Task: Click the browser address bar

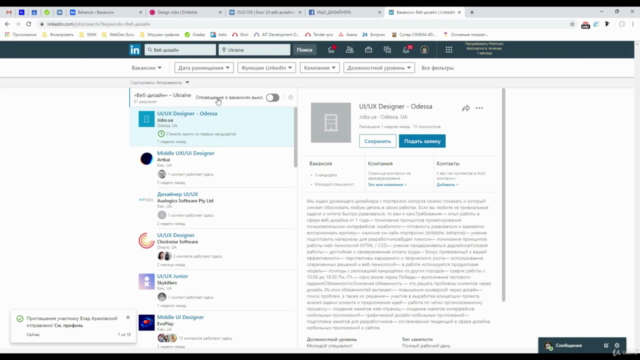Action: point(302,24)
